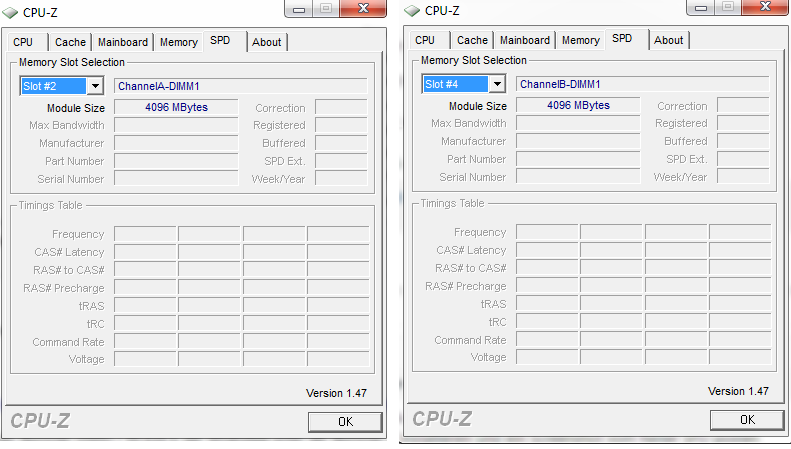Click the Max Bandwidth field in left window
The width and height of the screenshot is (791, 449).
[176, 125]
